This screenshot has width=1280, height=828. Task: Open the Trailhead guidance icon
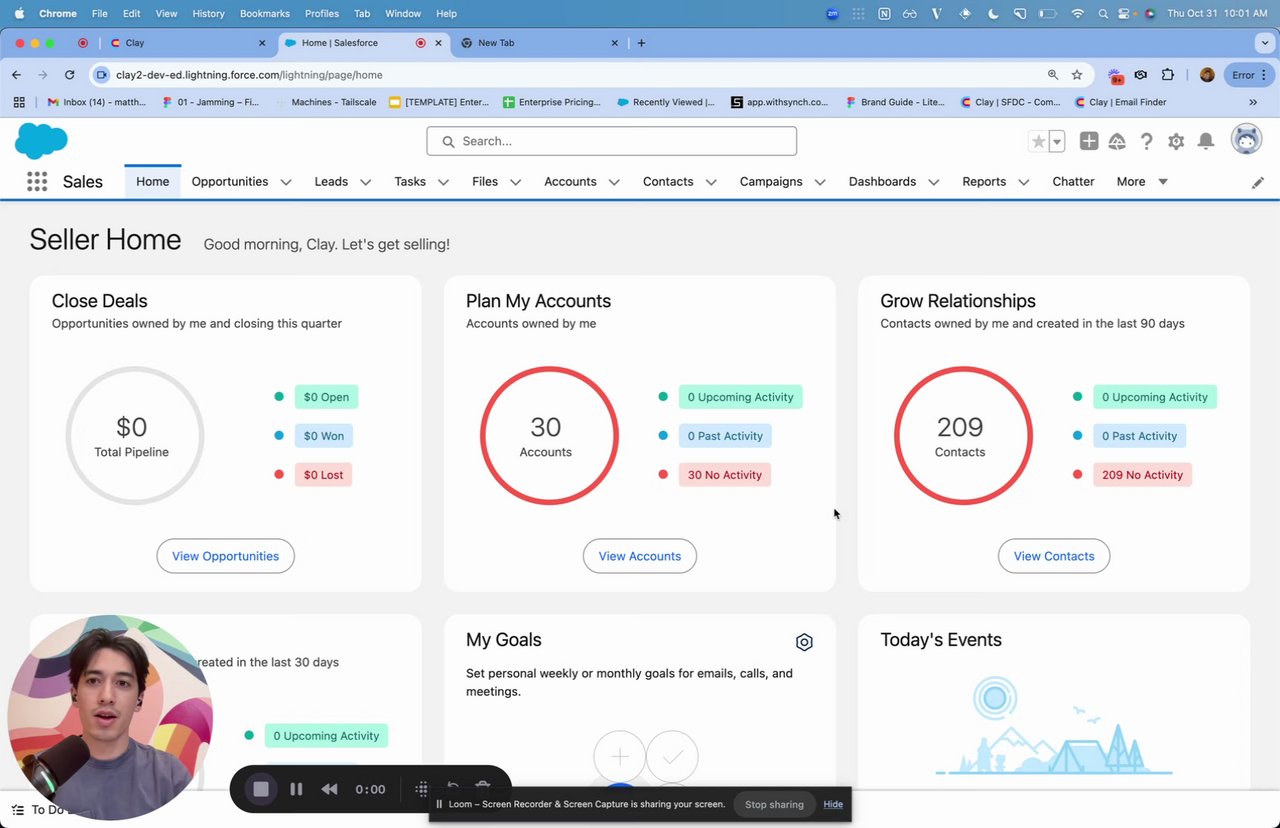pyautogui.click(x=1118, y=142)
